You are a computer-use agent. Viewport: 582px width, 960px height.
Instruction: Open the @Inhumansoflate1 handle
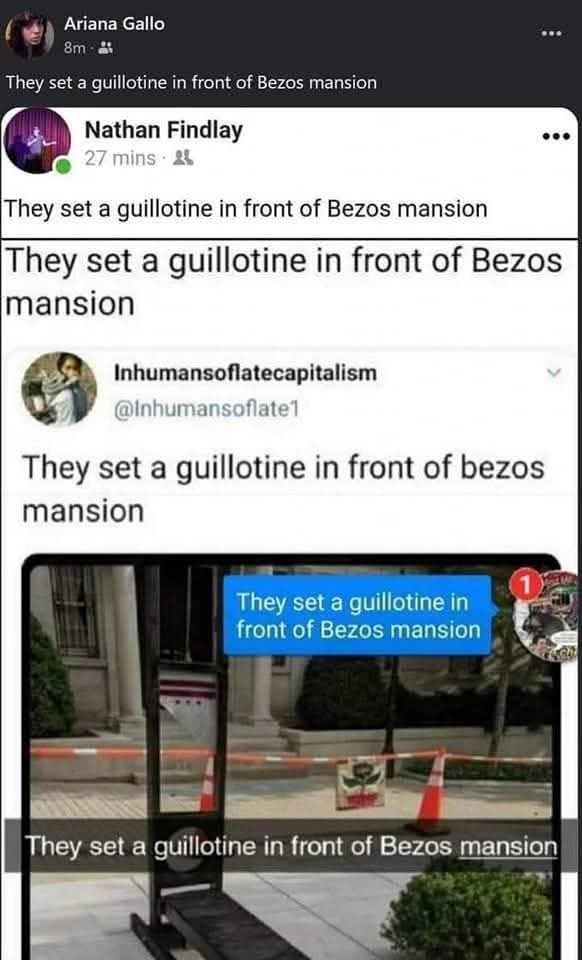tap(206, 408)
